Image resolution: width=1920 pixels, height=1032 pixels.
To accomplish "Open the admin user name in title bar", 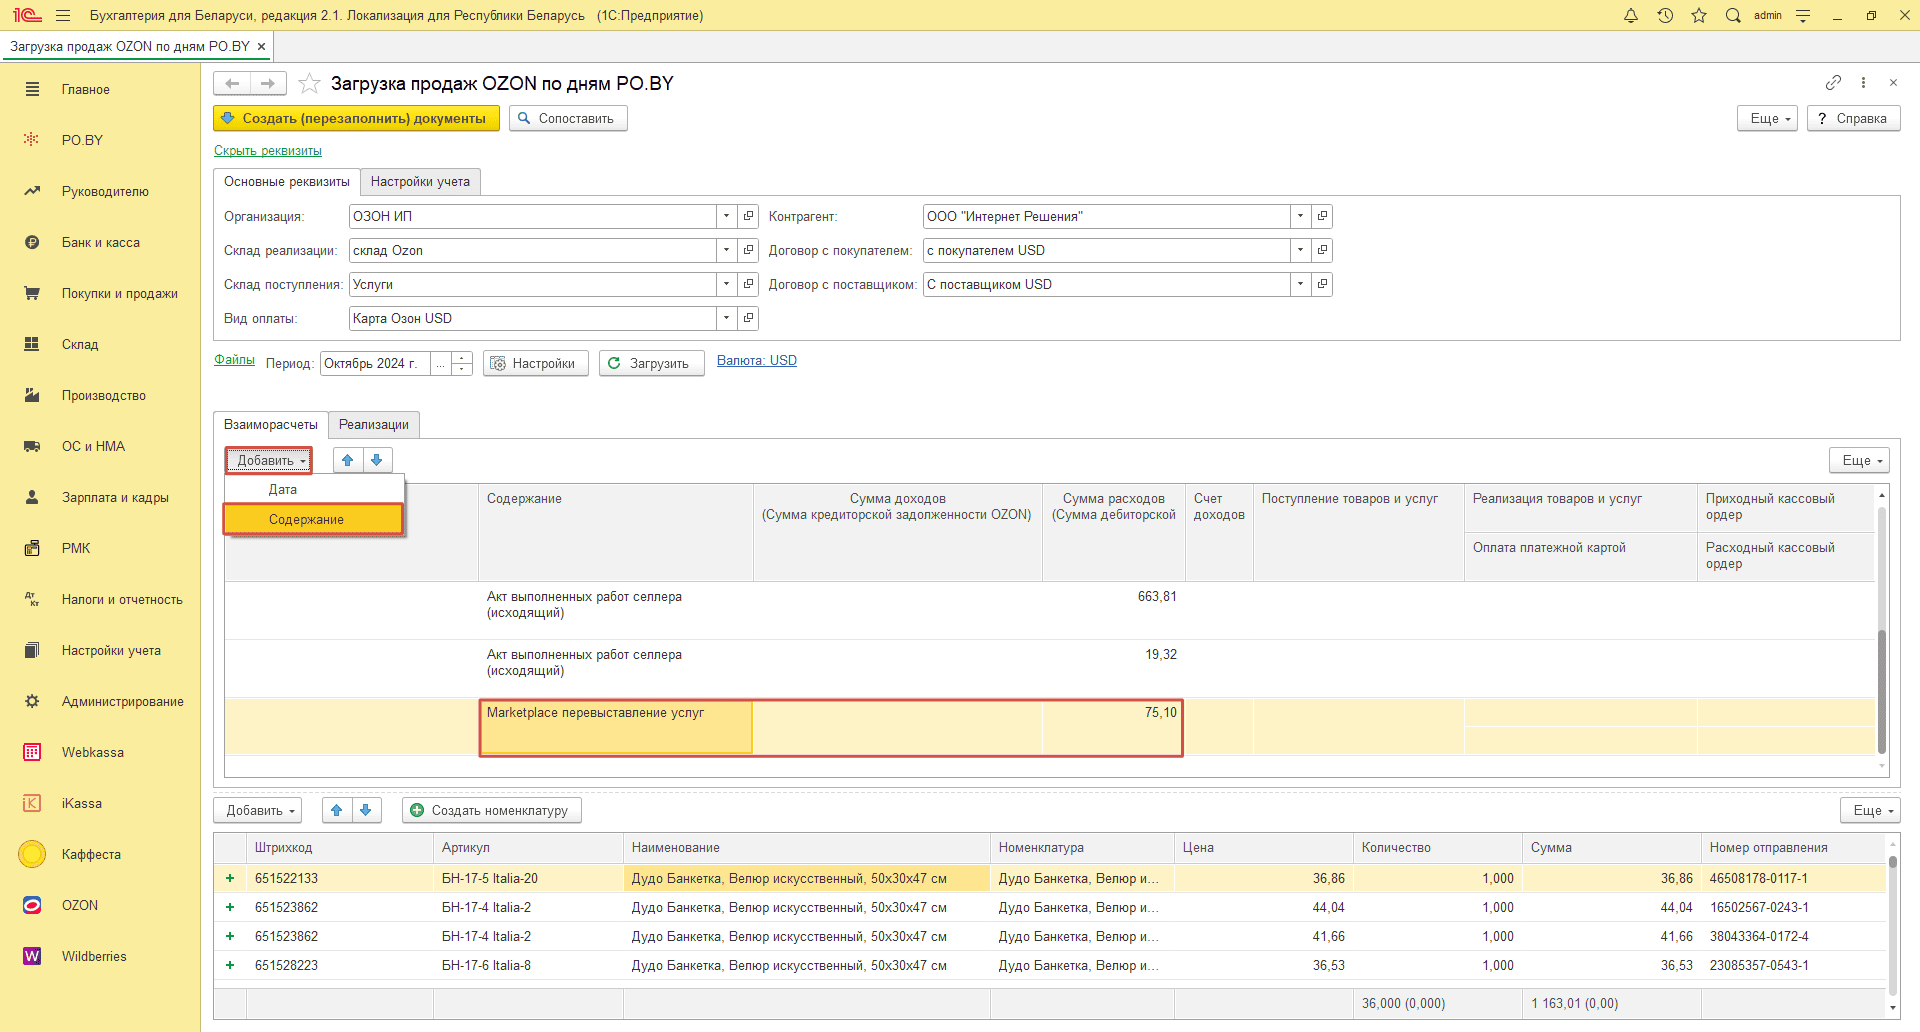I will tap(1768, 15).
